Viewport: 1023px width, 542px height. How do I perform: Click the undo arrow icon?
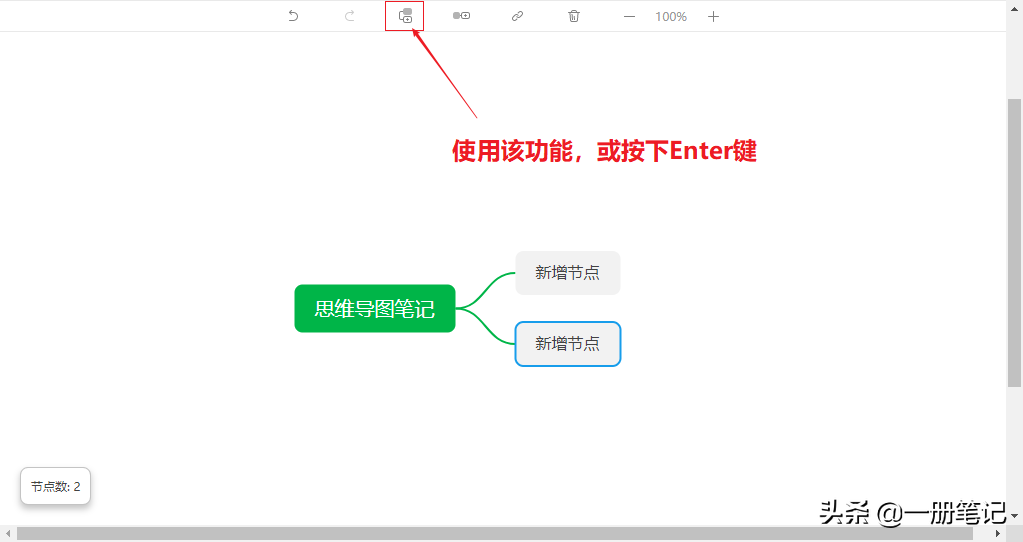pyautogui.click(x=293, y=16)
